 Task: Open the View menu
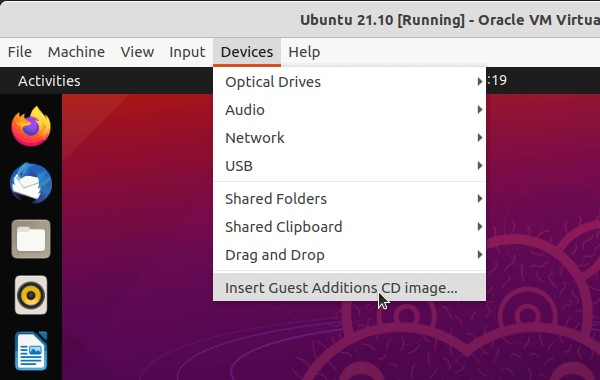[137, 52]
